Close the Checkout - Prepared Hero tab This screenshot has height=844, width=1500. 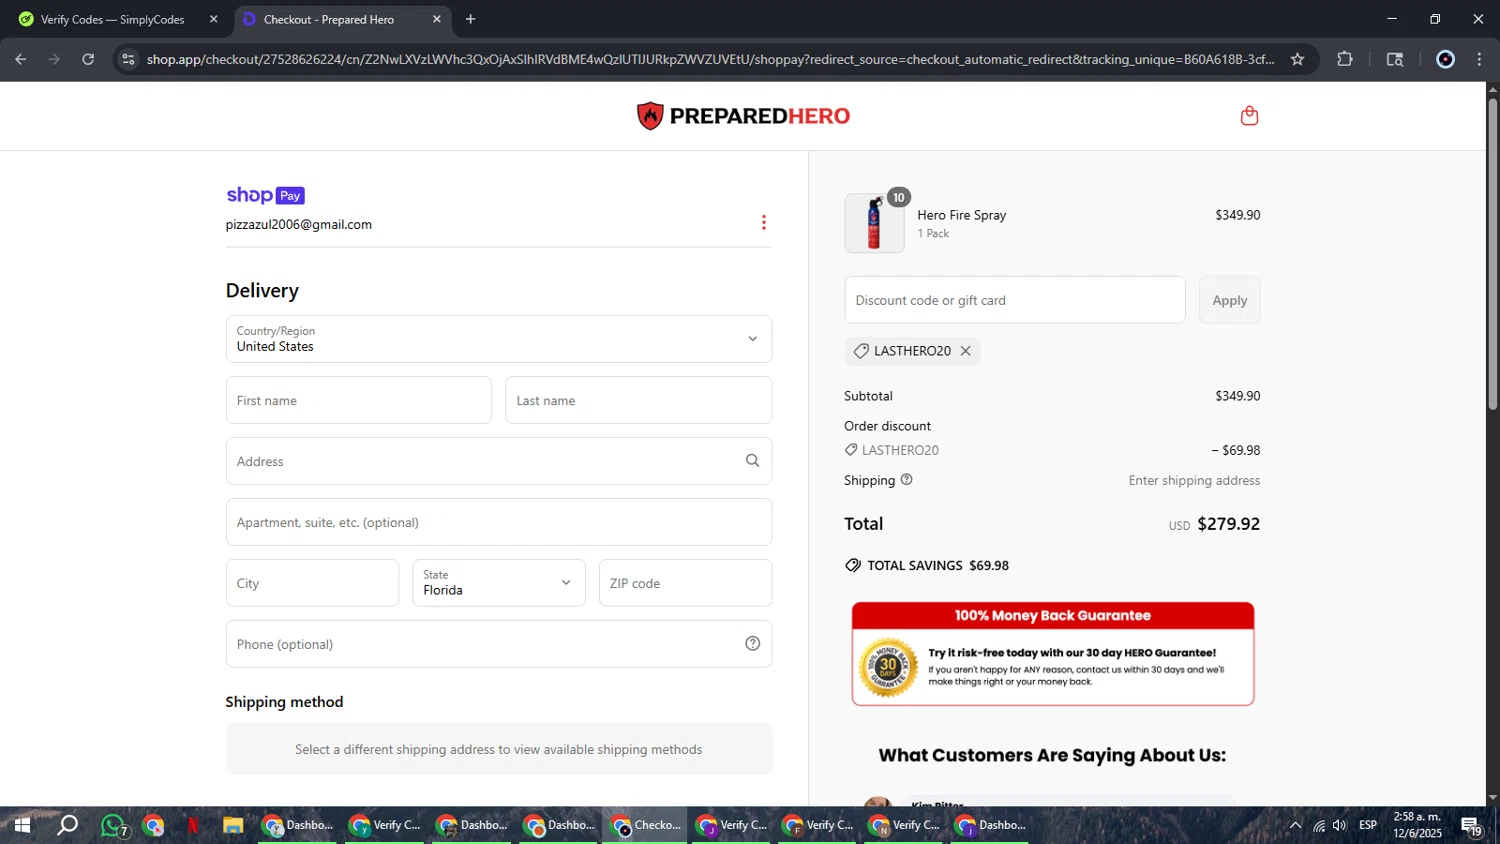pyautogui.click(x=437, y=19)
